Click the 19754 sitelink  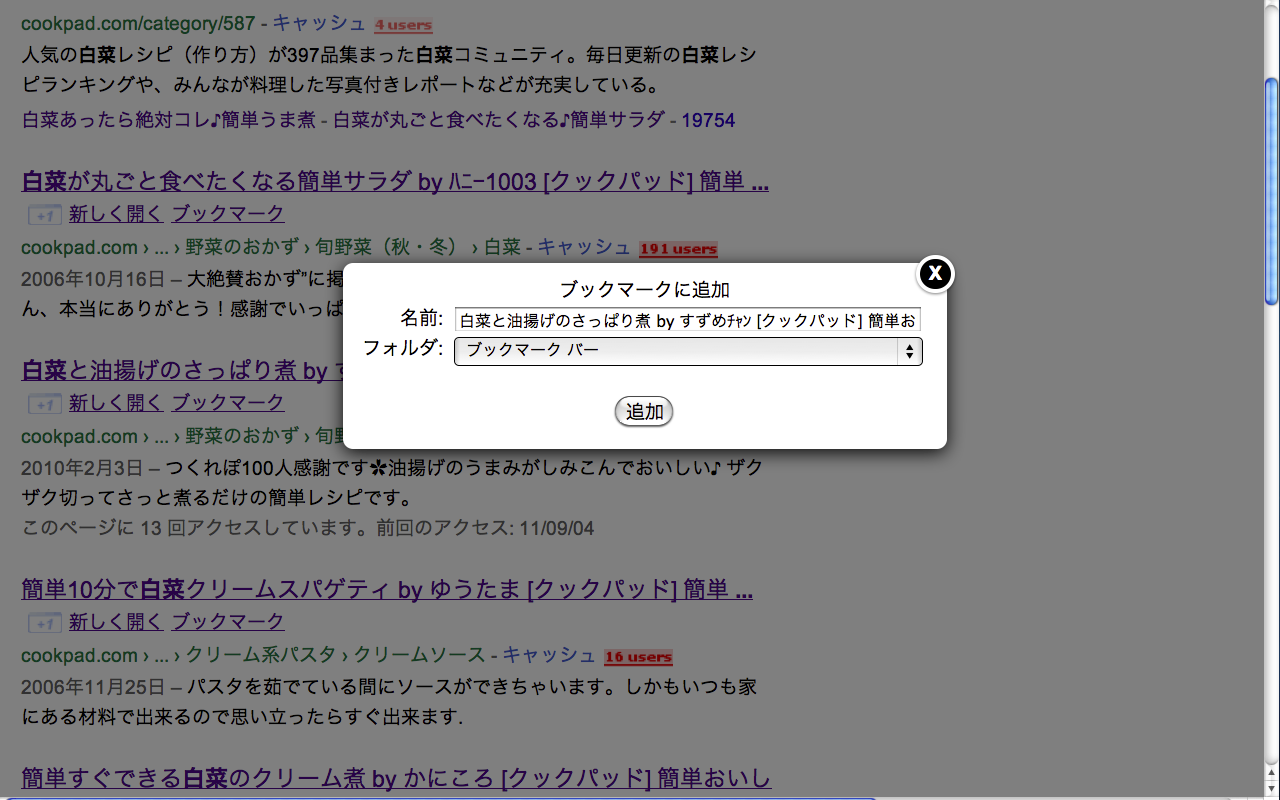coord(708,120)
